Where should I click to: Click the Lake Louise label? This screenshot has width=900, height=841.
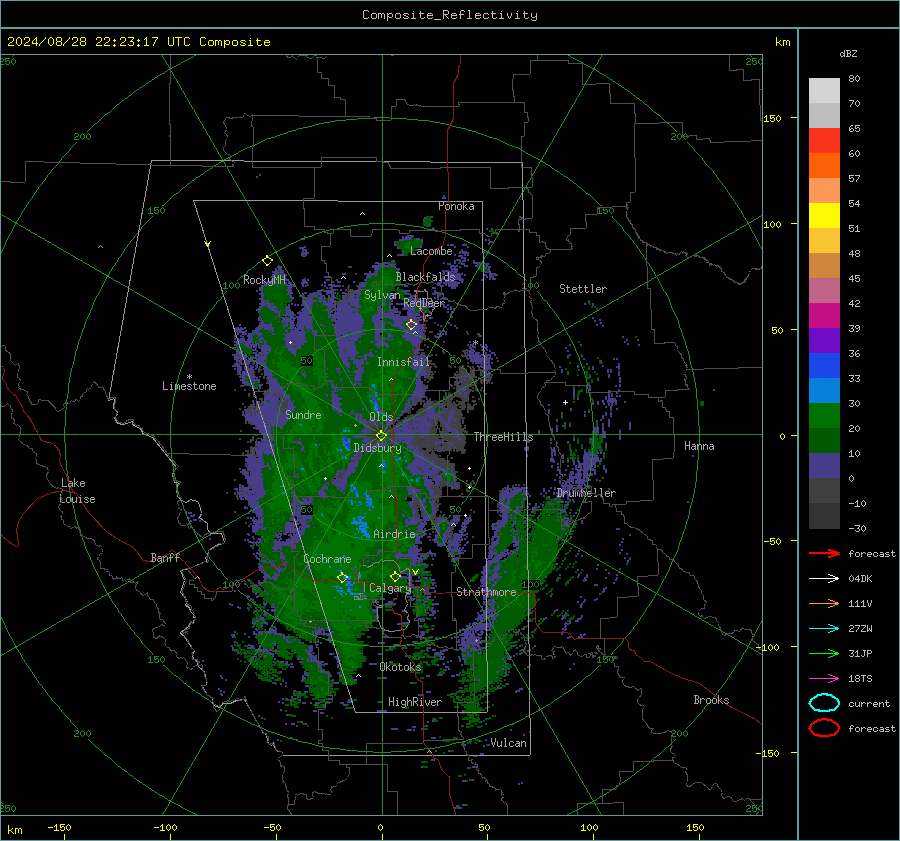coord(77,491)
